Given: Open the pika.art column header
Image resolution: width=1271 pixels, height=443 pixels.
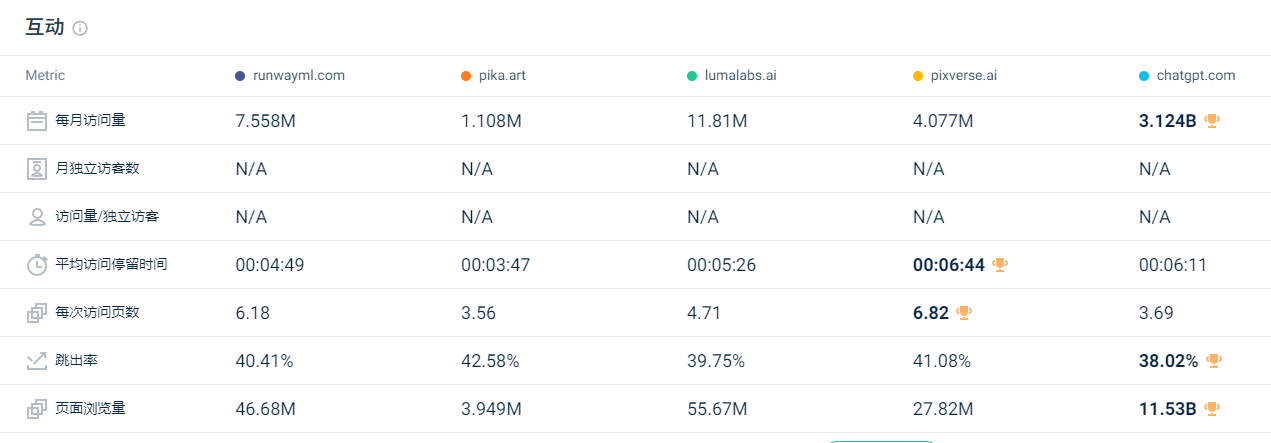Looking at the screenshot, I should point(501,76).
